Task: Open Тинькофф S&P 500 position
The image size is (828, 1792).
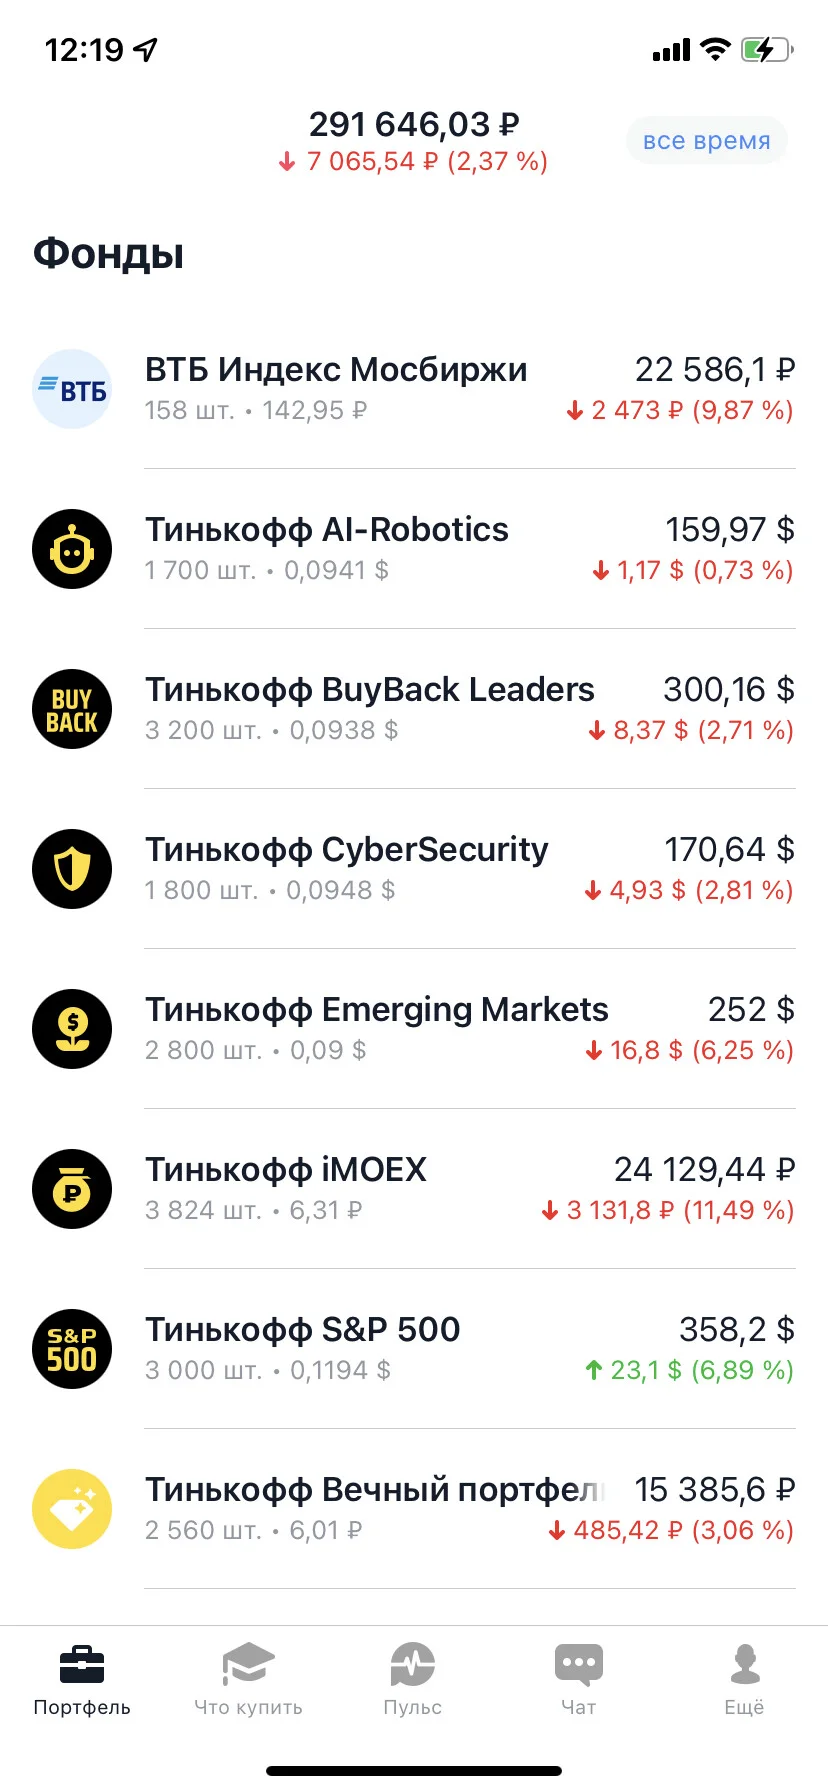Action: 414,1349
